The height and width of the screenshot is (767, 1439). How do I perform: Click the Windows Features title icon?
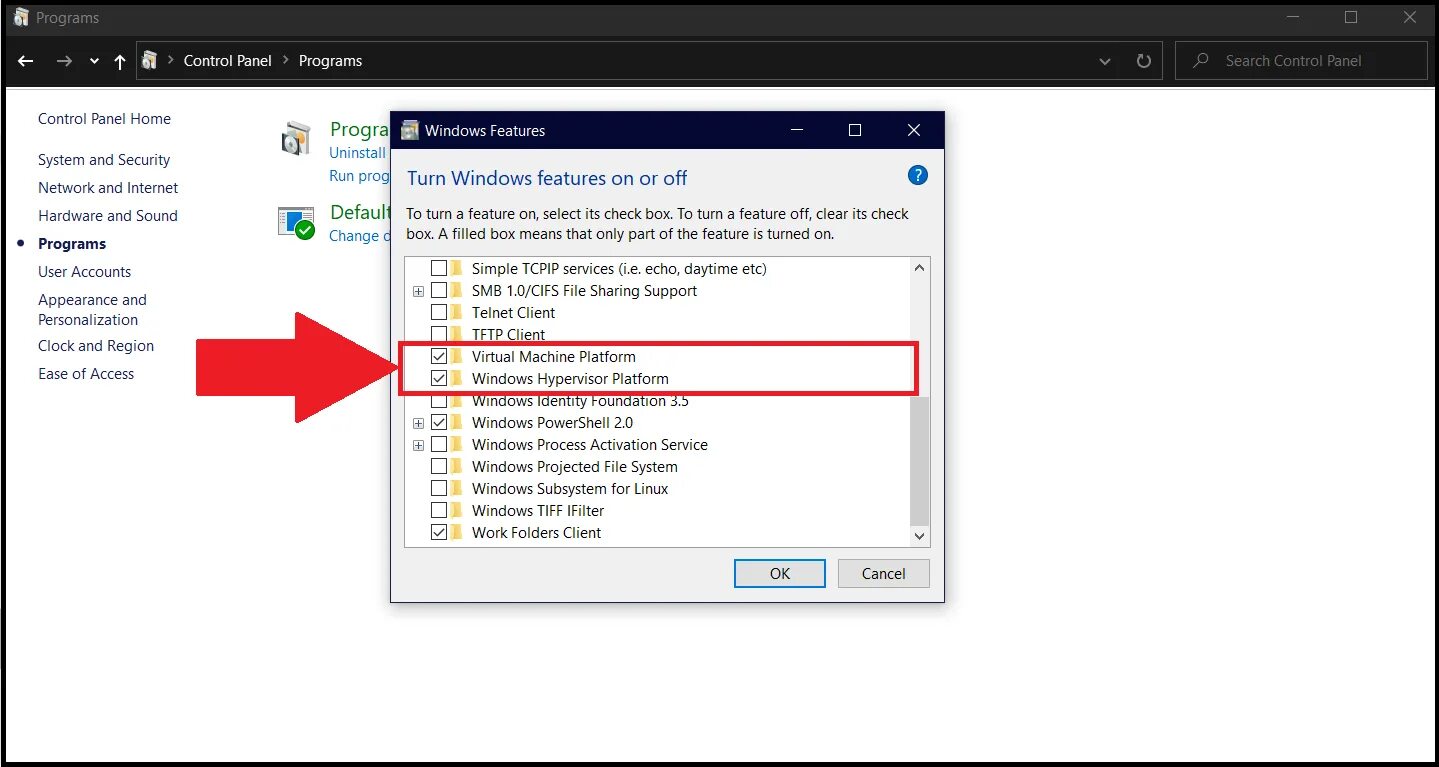pyautogui.click(x=410, y=130)
